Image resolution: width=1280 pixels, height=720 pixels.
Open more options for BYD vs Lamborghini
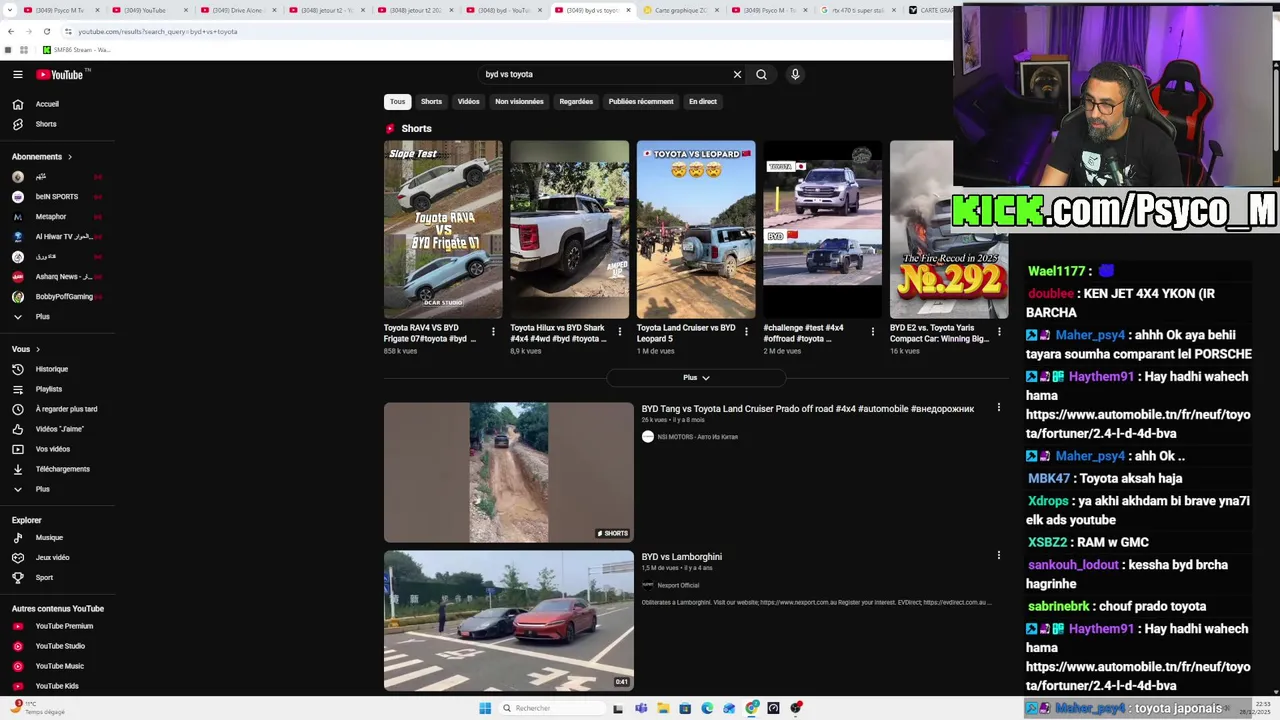click(x=998, y=555)
